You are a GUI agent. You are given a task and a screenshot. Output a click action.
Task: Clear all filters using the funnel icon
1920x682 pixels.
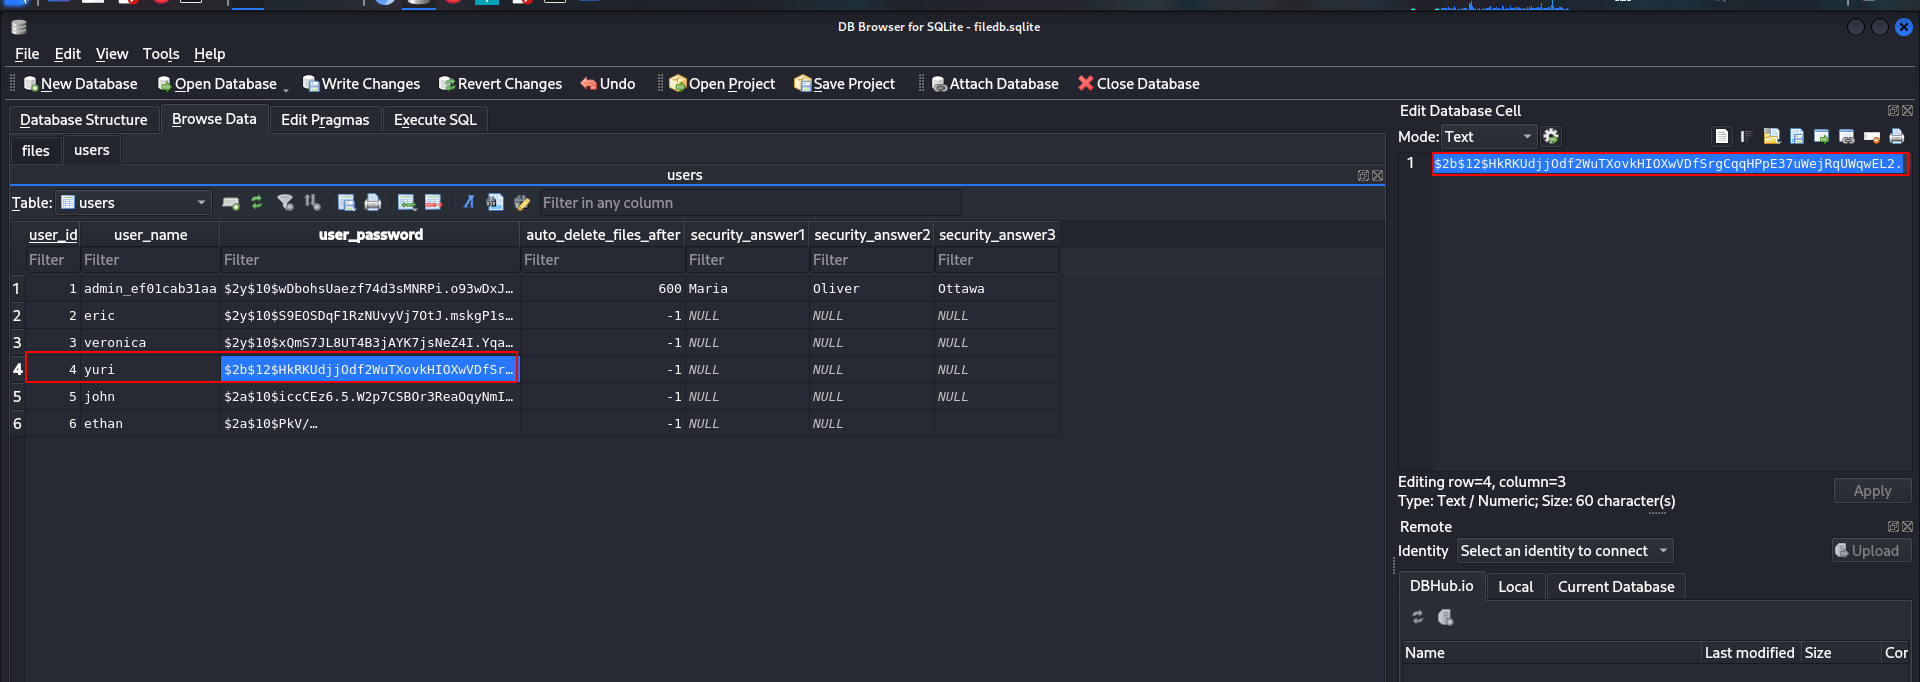tap(285, 202)
